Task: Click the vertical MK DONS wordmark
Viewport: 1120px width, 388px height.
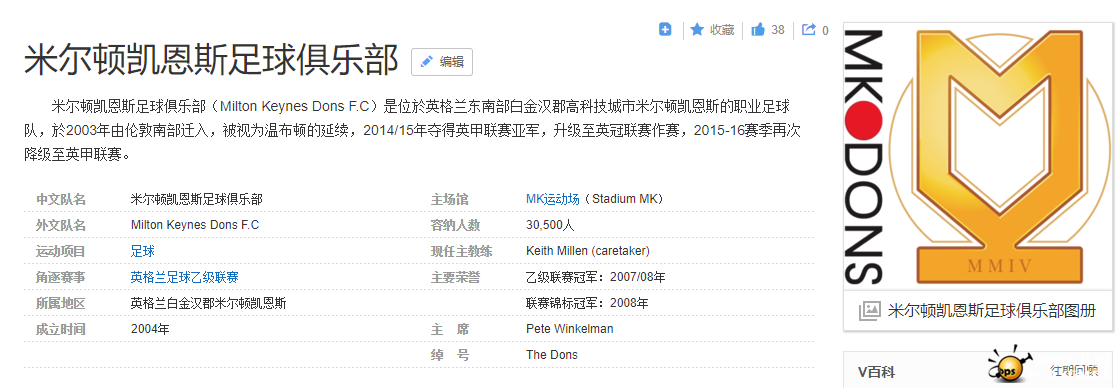Action: coord(864,157)
